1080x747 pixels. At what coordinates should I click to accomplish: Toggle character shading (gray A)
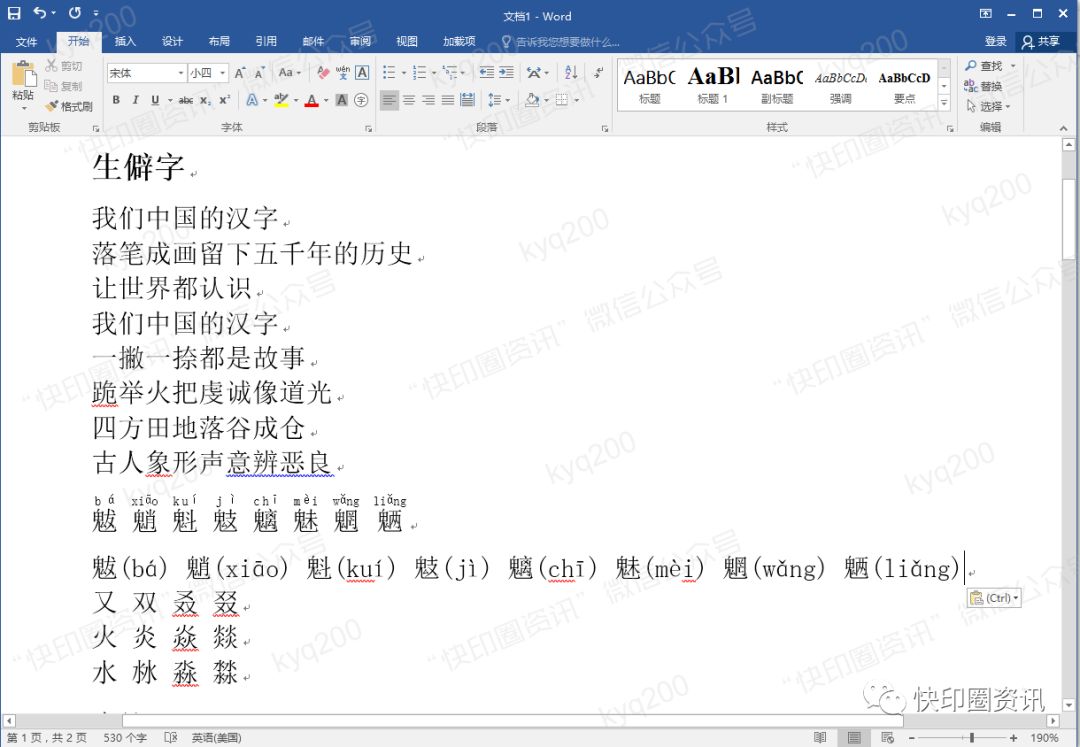coord(342,100)
